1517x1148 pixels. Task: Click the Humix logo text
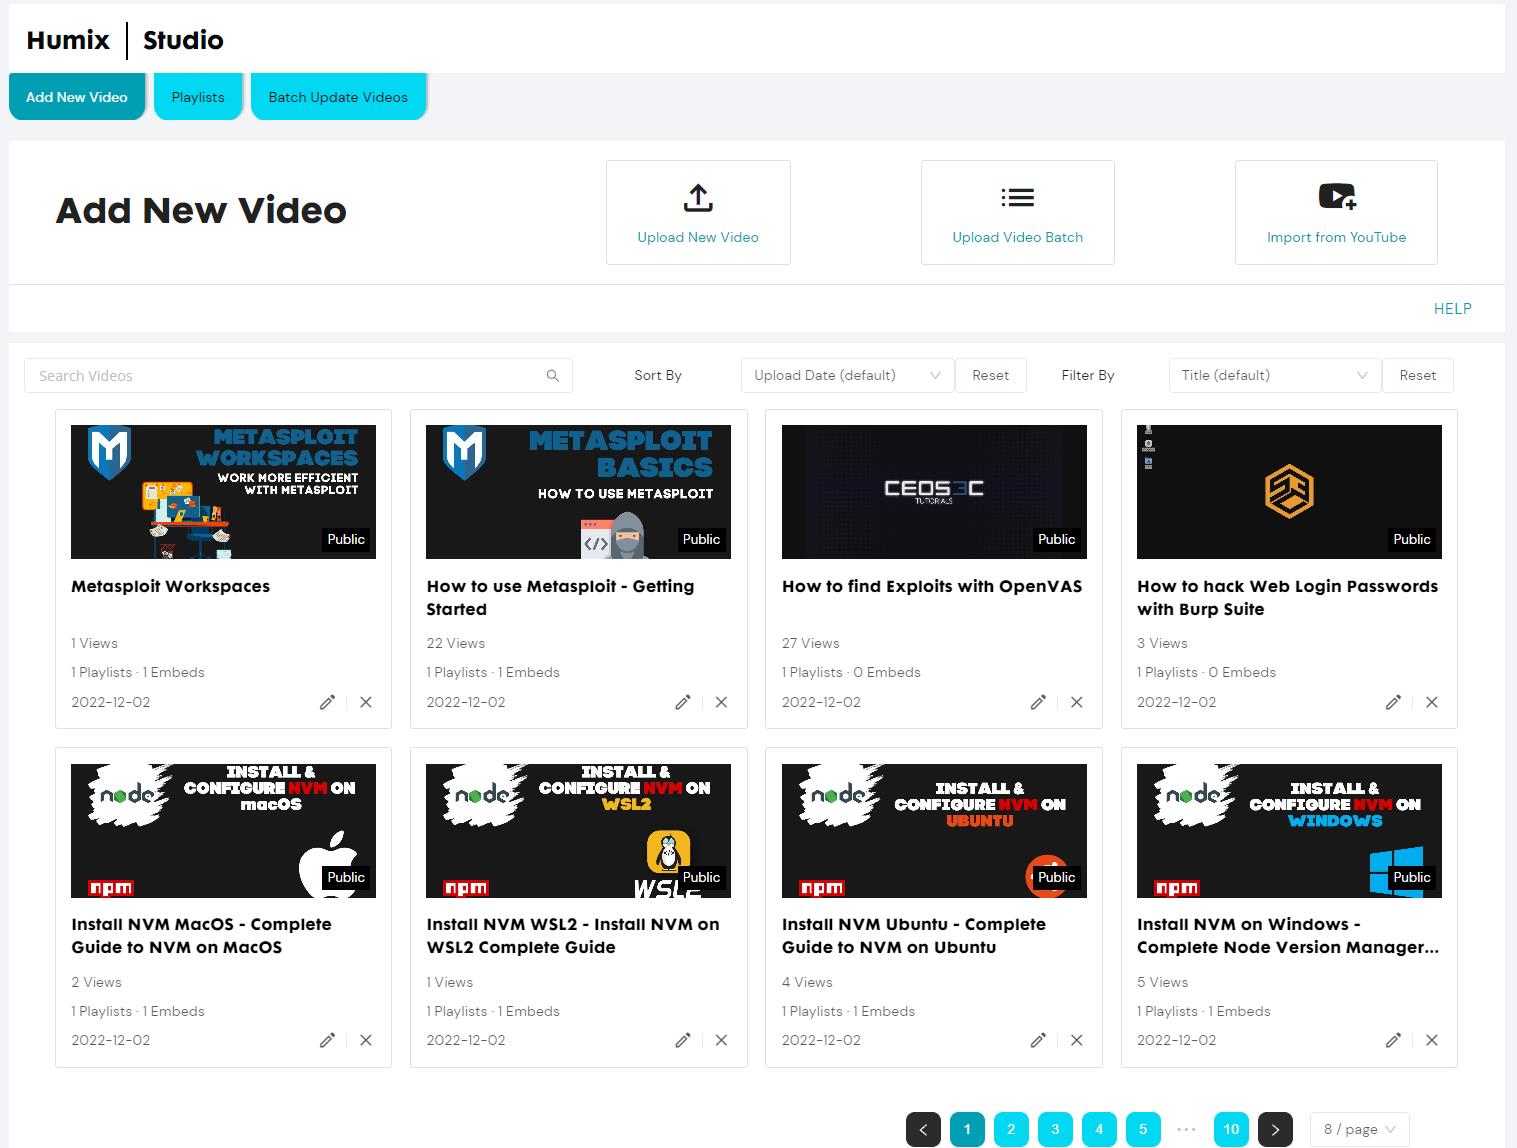[x=68, y=40]
